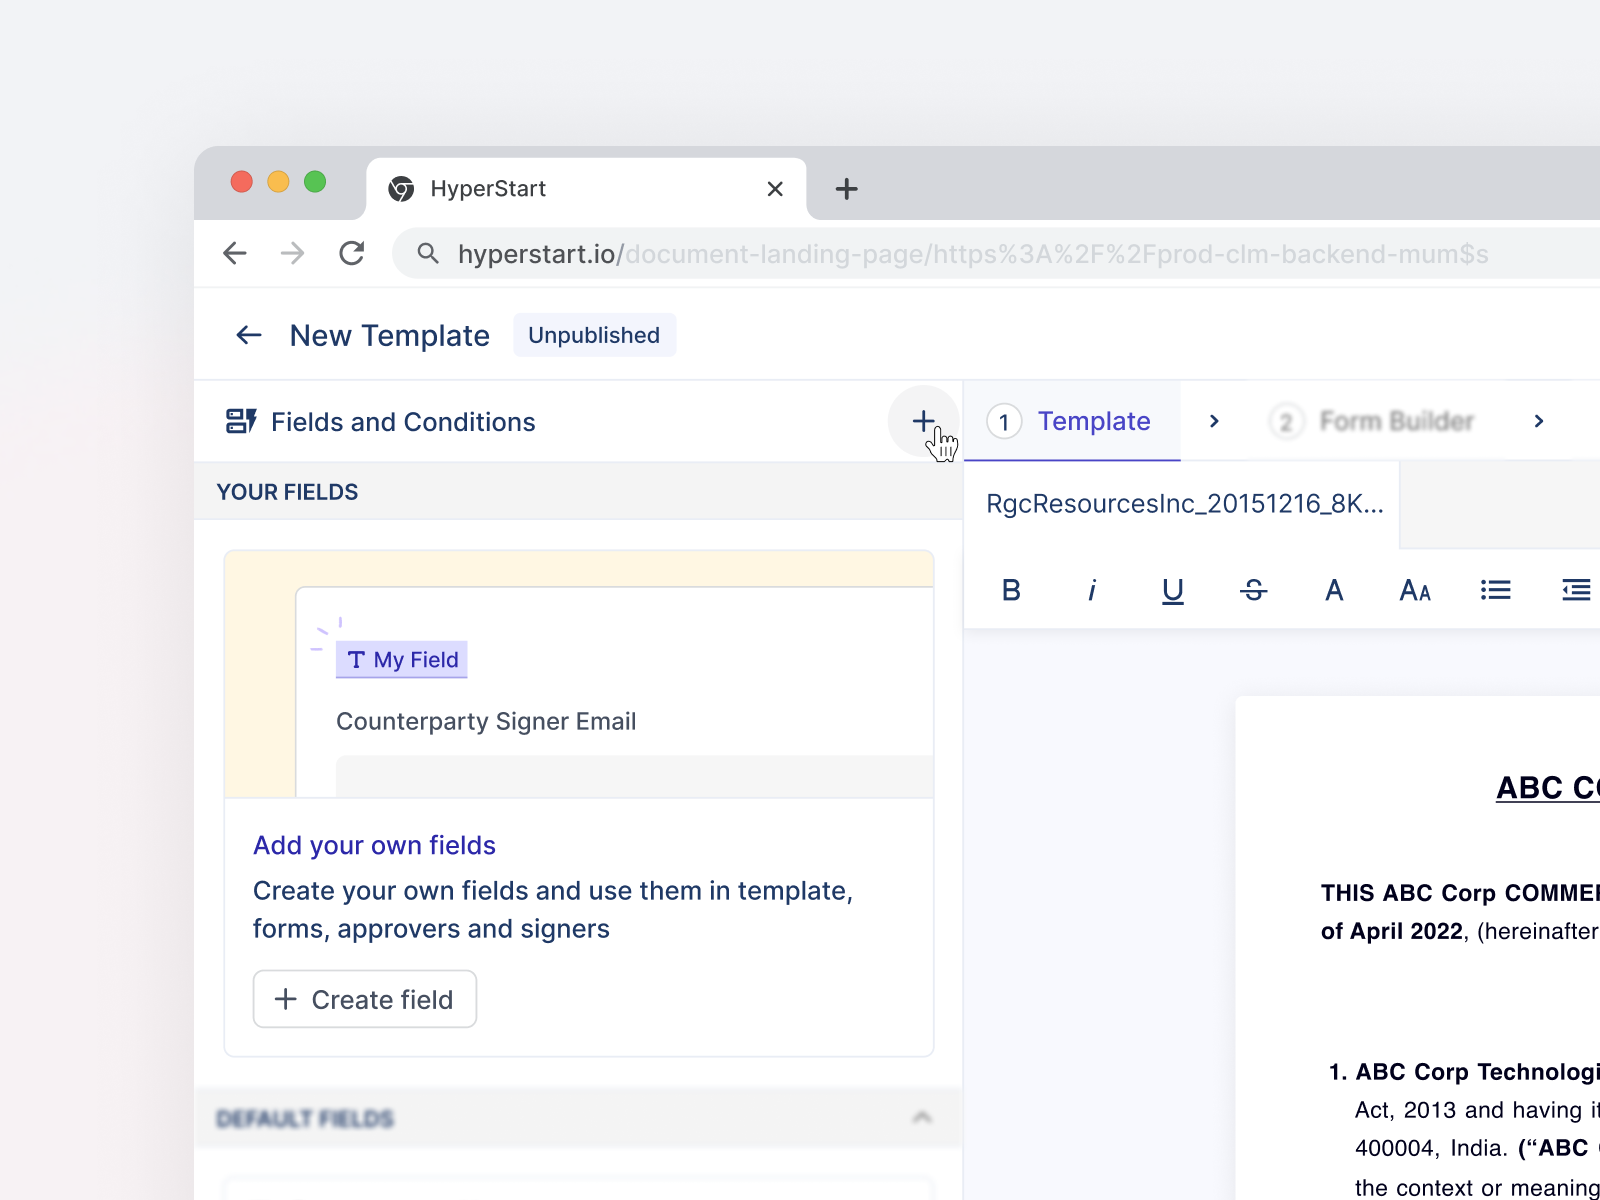Click the chevron after Form Builder

[1538, 421]
